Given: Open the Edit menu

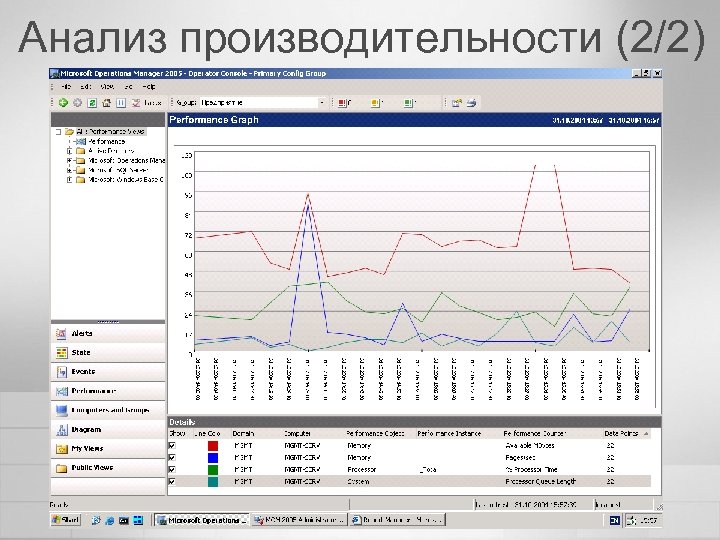Looking at the screenshot, I should click(85, 86).
